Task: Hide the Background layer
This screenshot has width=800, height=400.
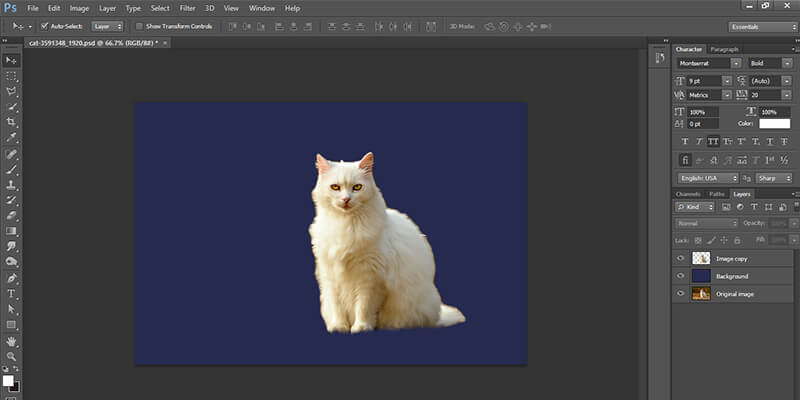Action: coord(680,276)
